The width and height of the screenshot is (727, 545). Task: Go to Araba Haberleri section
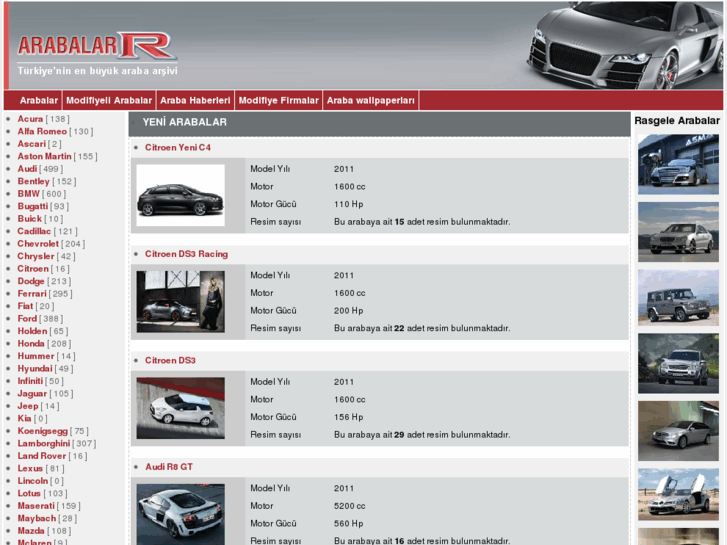point(195,101)
